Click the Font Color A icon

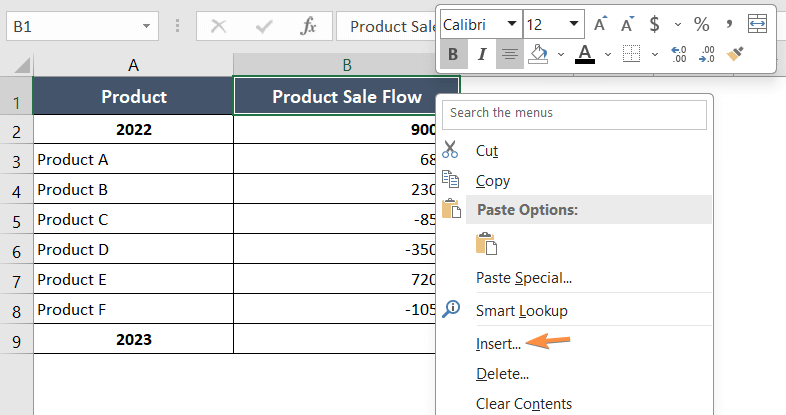pos(584,54)
